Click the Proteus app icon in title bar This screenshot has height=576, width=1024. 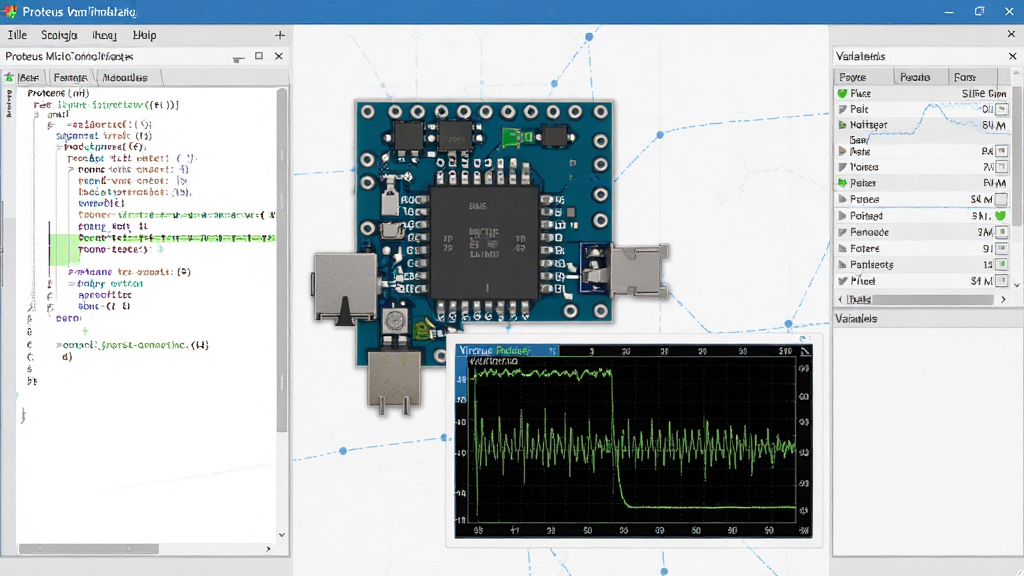10,12
